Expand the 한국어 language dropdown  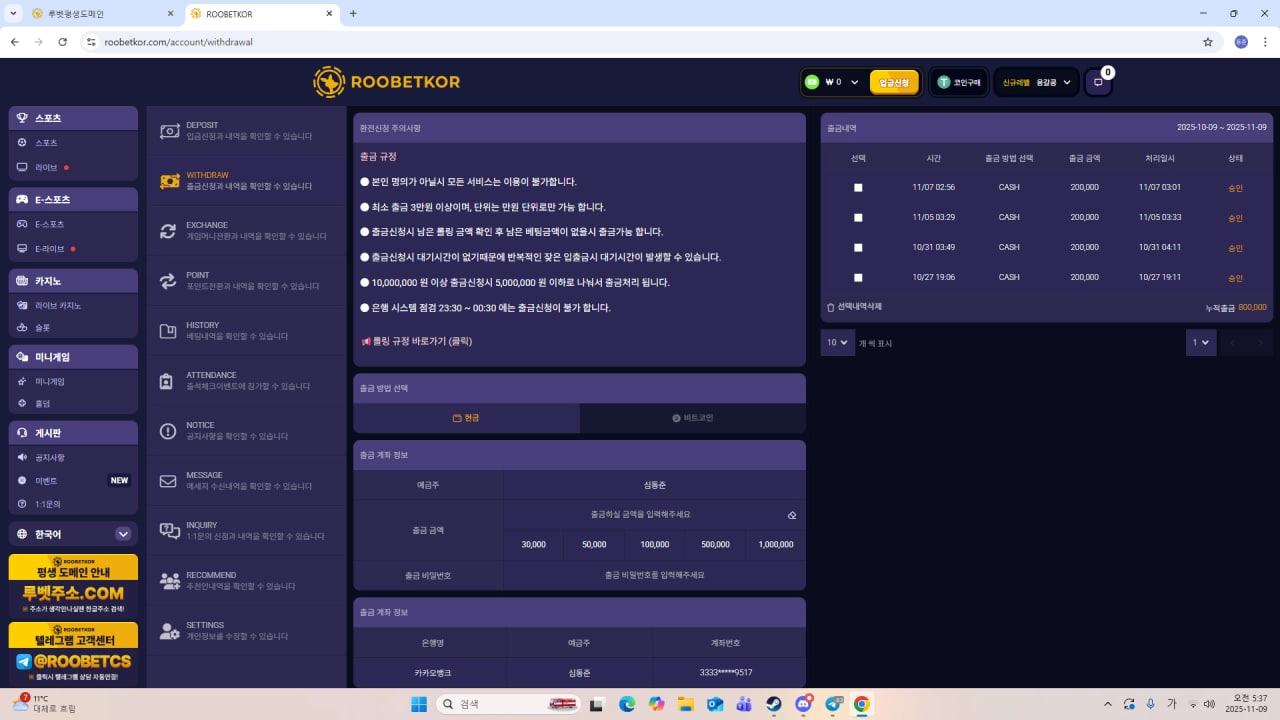(123, 534)
